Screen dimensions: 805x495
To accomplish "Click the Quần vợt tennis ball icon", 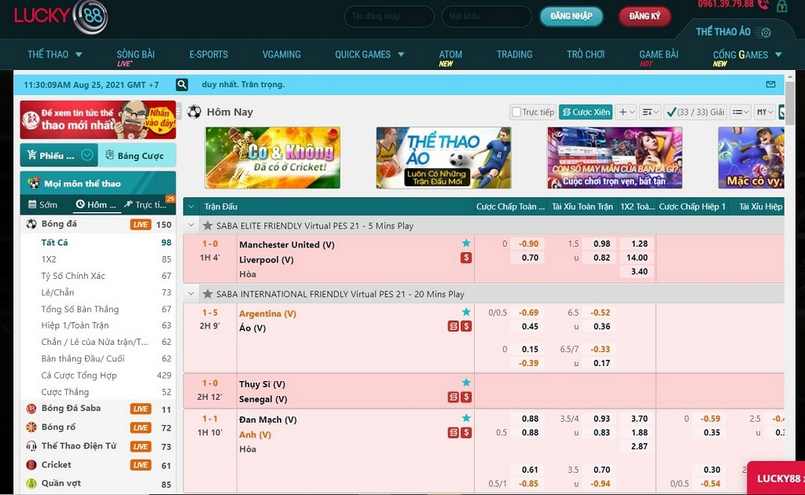I will [31, 483].
